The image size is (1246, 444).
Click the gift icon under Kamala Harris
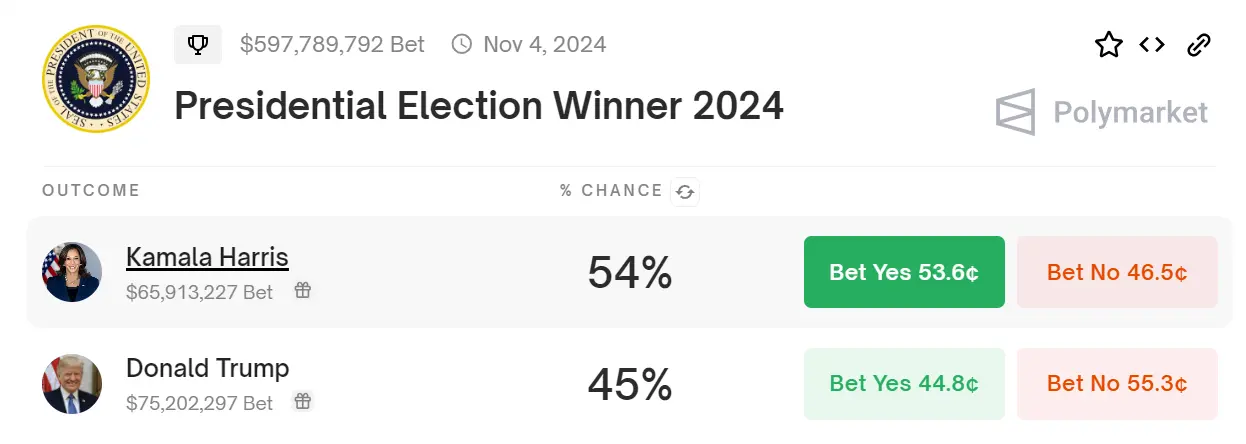302,291
